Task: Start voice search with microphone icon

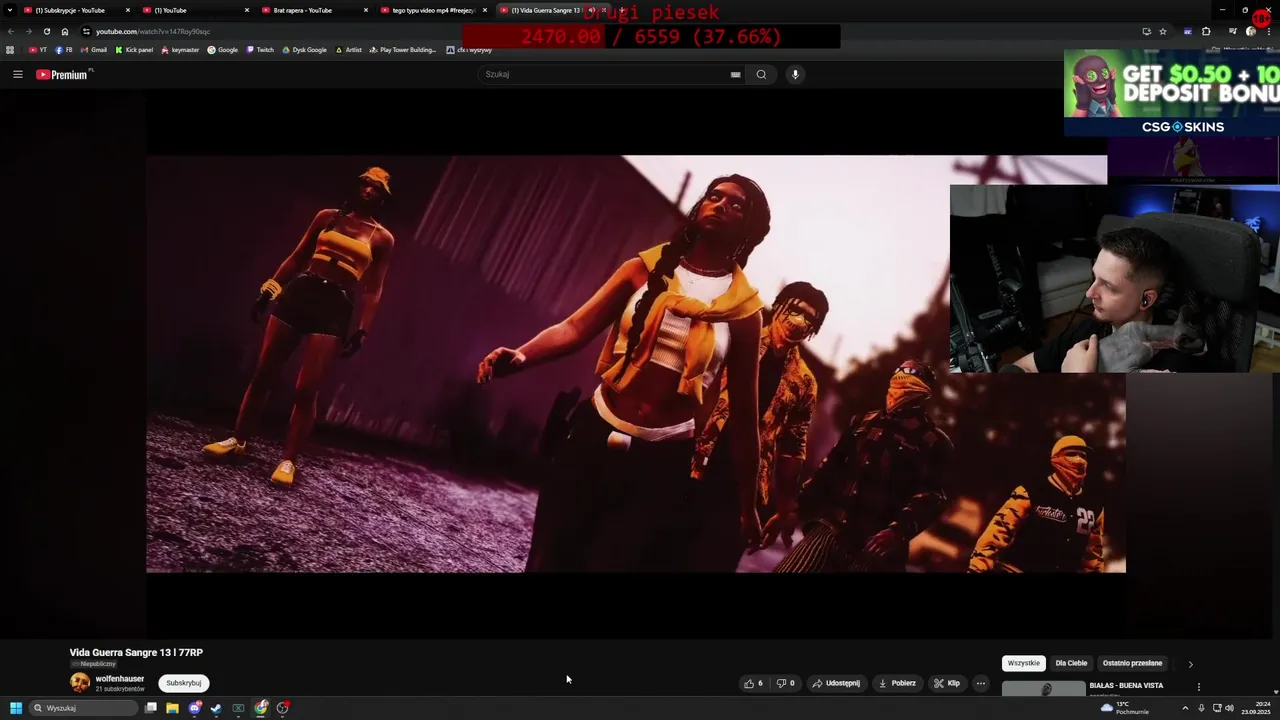Action: click(795, 74)
